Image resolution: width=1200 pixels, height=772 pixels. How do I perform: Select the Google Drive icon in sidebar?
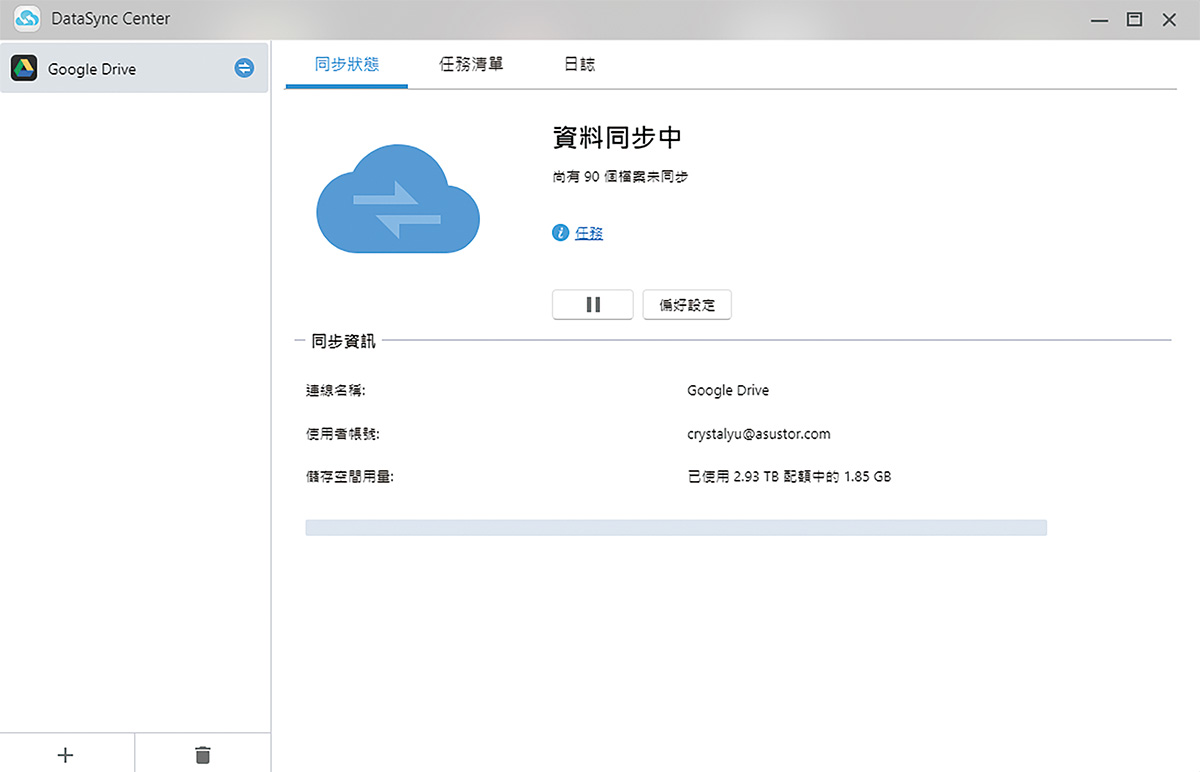pyautogui.click(x=23, y=68)
